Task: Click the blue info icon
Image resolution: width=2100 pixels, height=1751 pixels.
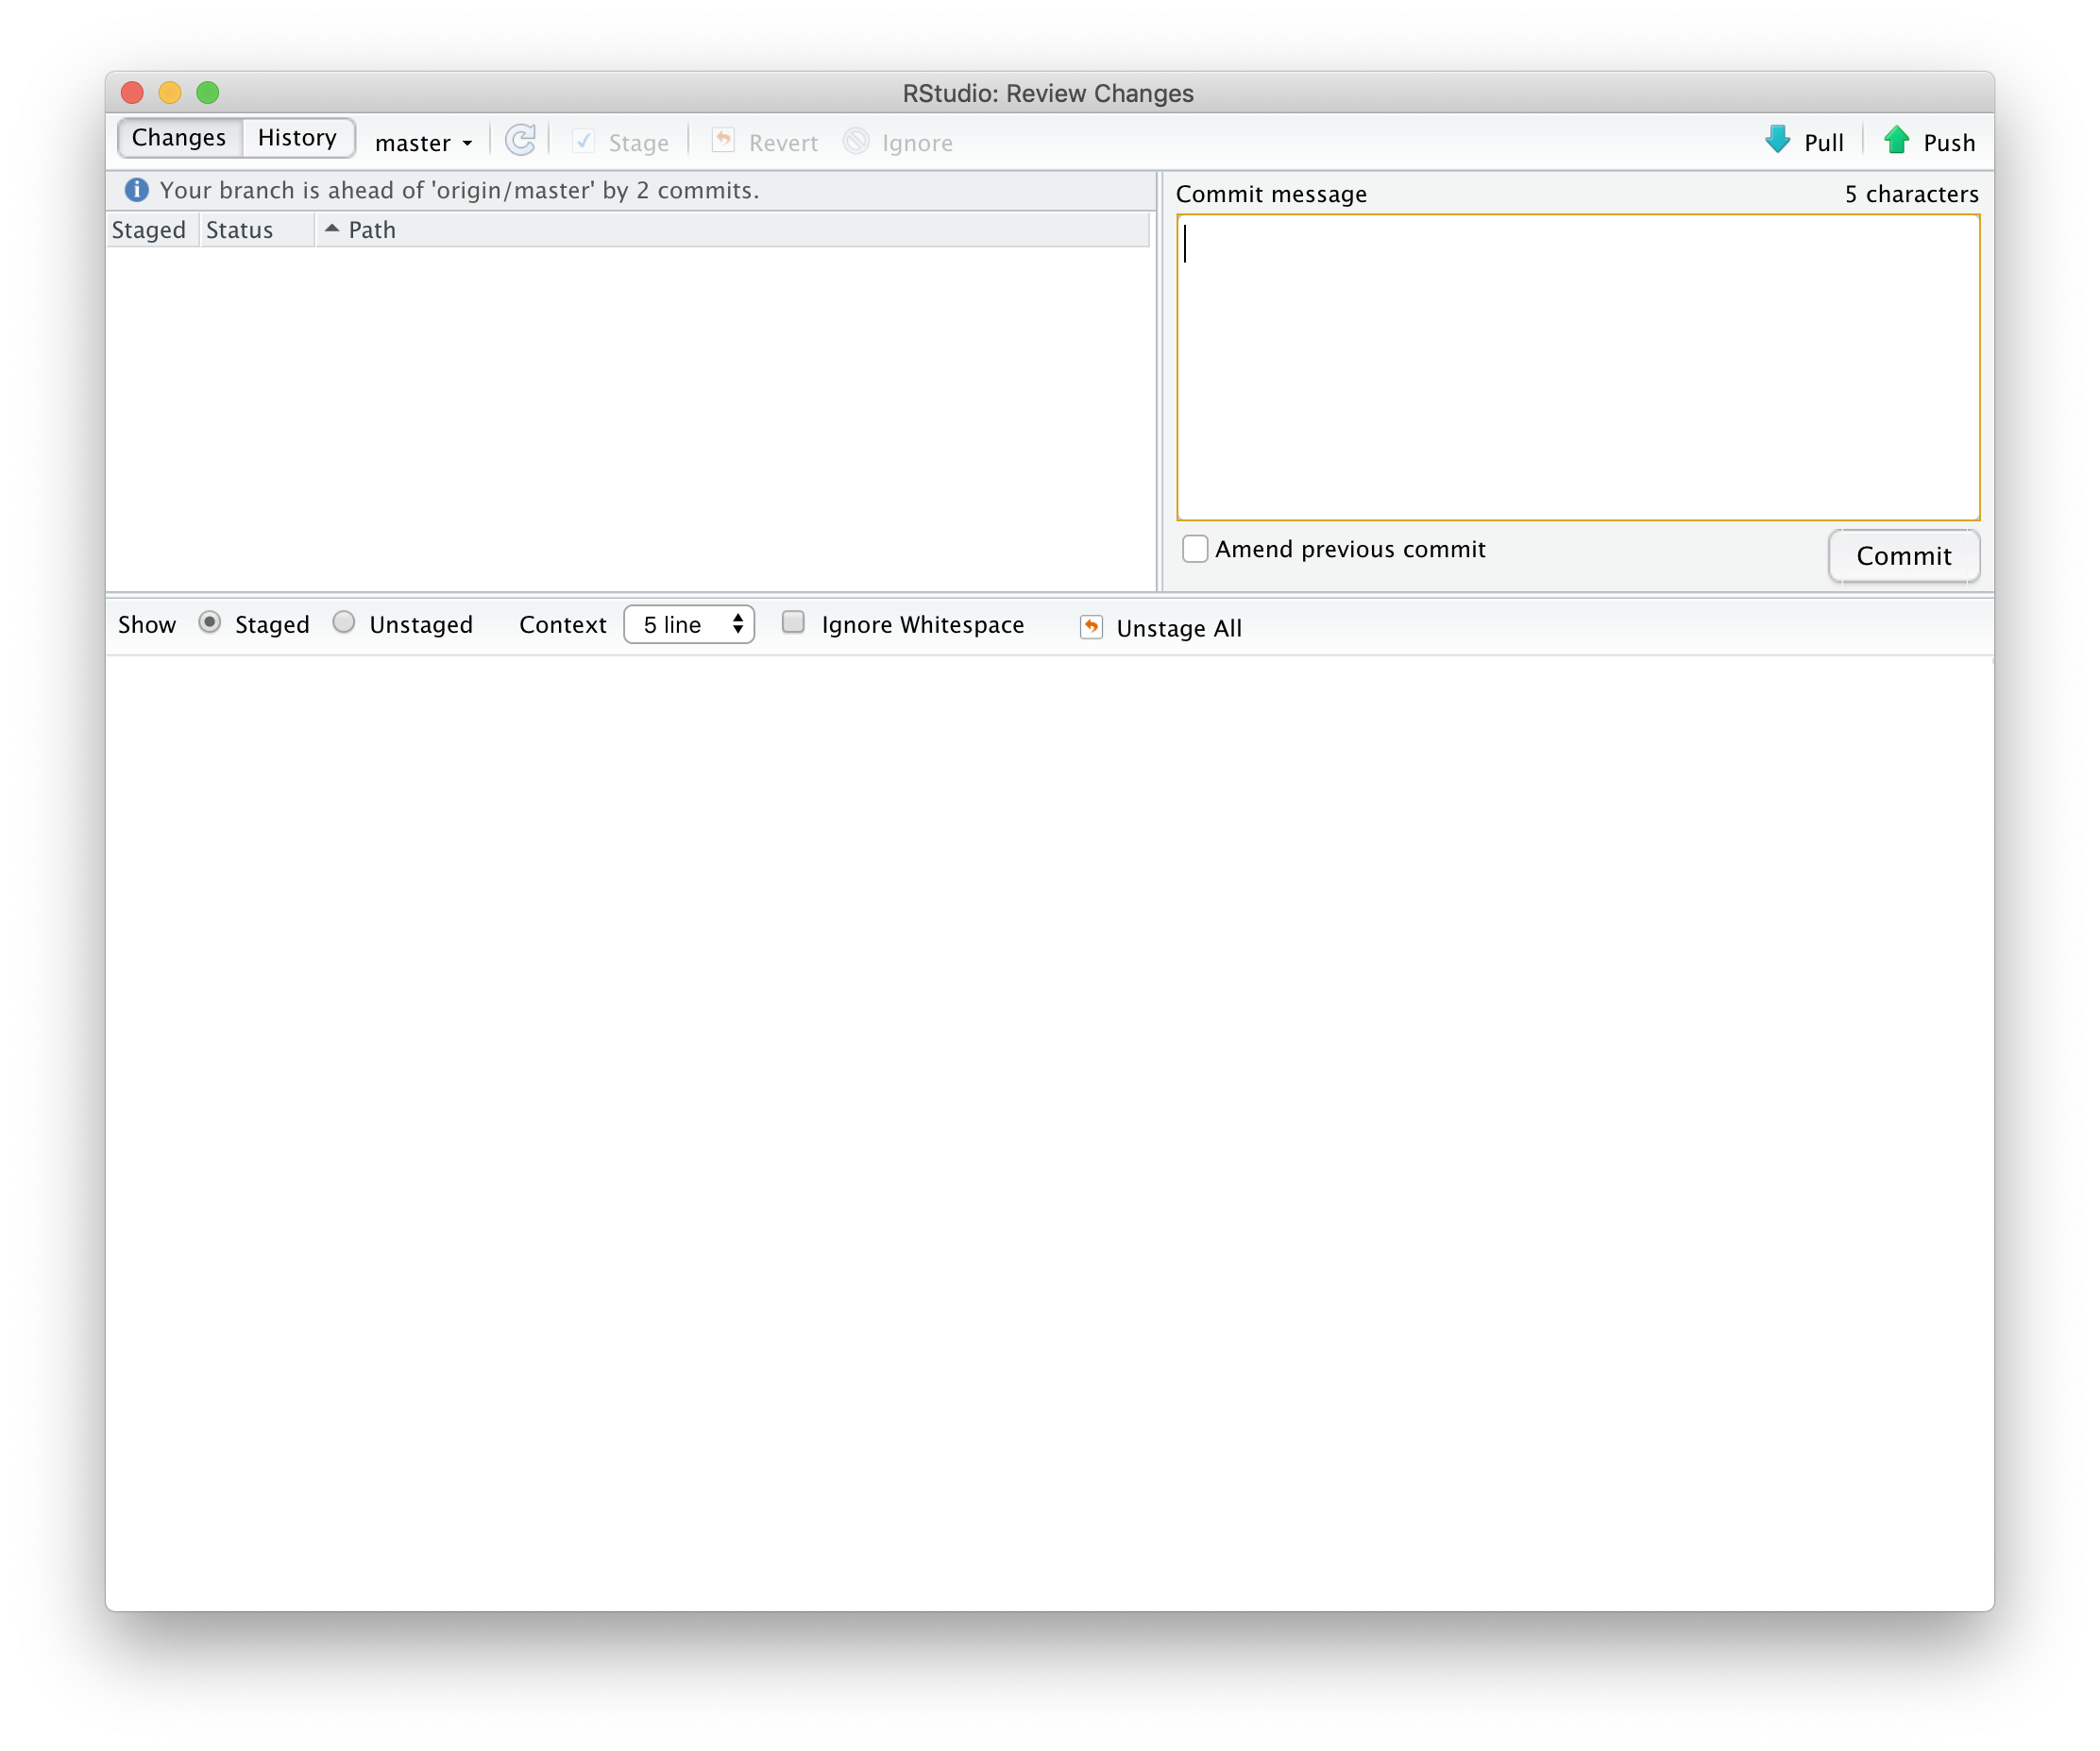Action: click(x=136, y=190)
